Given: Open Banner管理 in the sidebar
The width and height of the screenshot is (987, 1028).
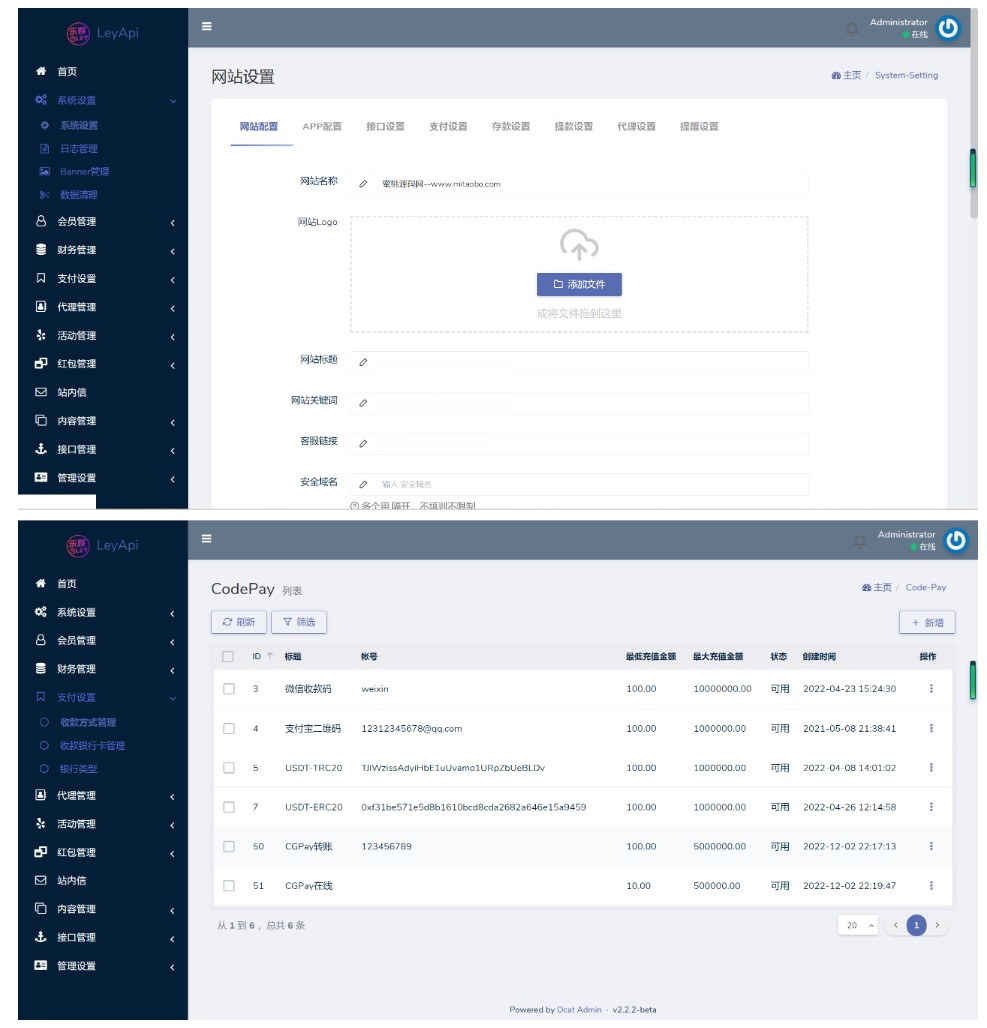Looking at the screenshot, I should point(84,172).
